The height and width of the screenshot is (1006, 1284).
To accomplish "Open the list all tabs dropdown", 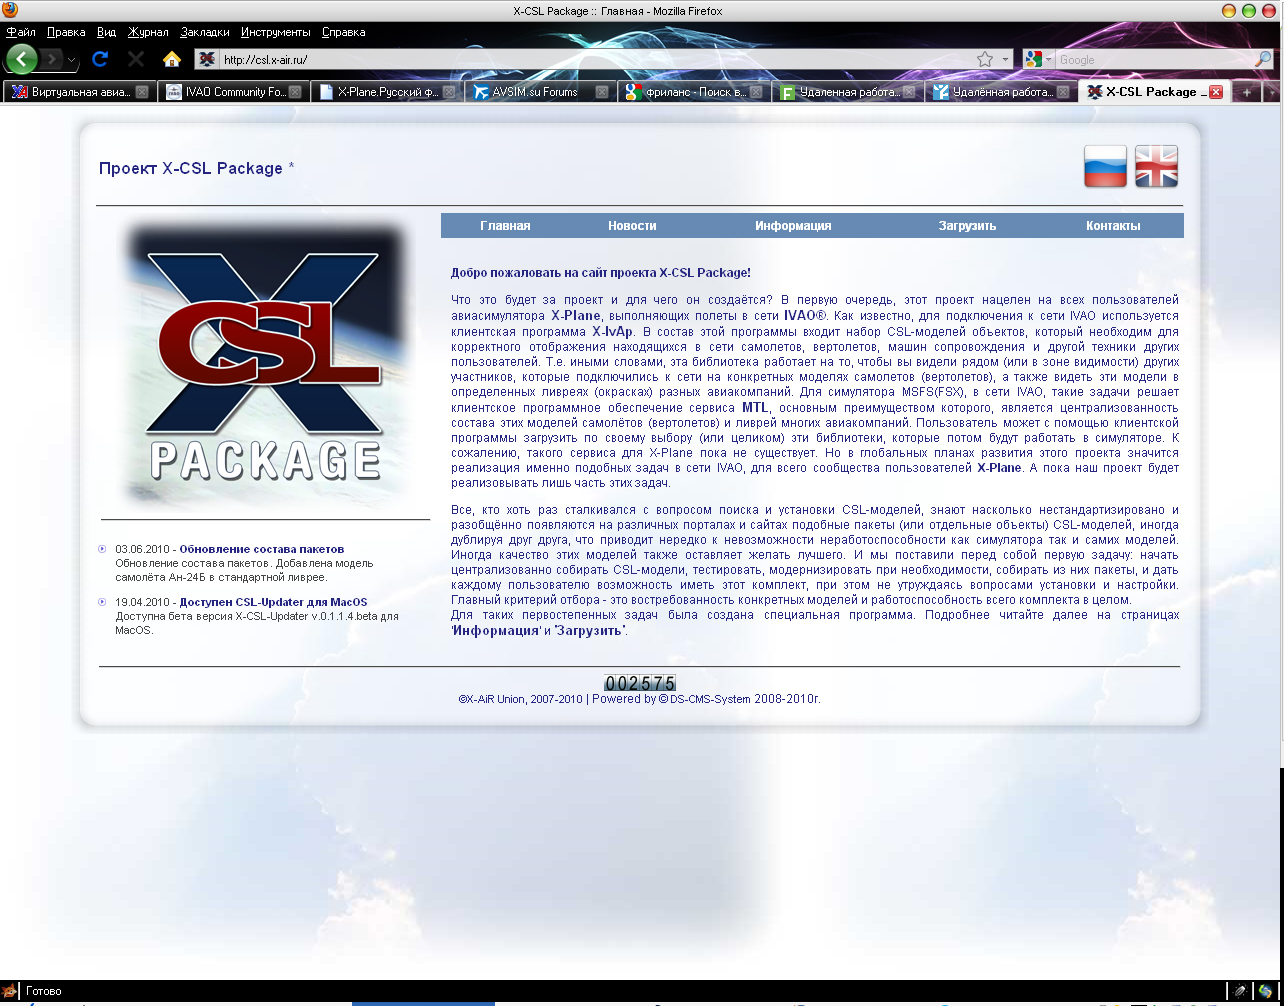I will [x=1271, y=92].
